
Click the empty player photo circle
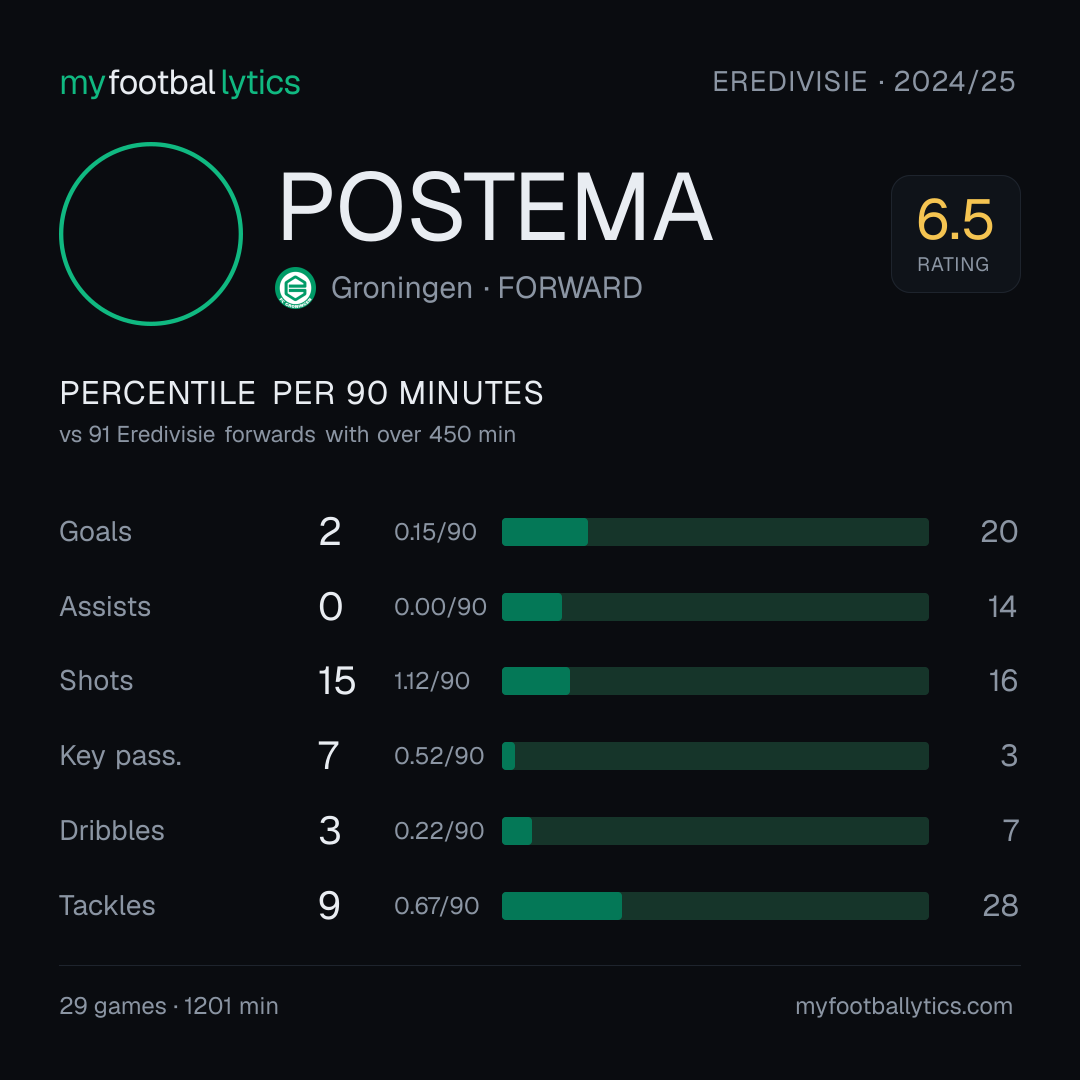(x=151, y=233)
